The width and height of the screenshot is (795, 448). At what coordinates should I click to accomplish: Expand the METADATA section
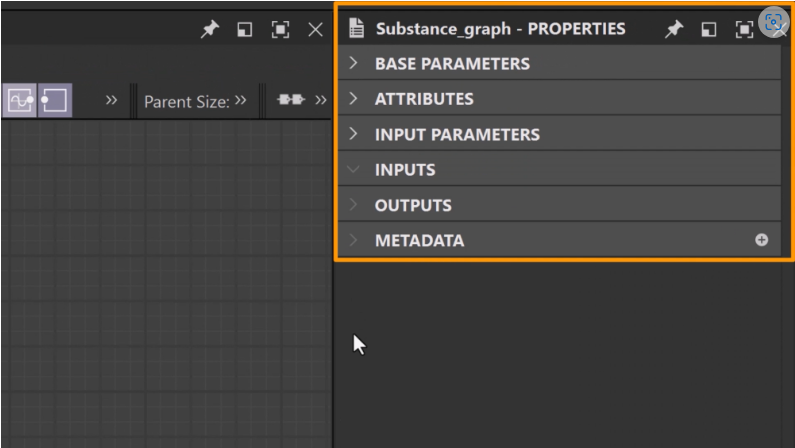353,240
